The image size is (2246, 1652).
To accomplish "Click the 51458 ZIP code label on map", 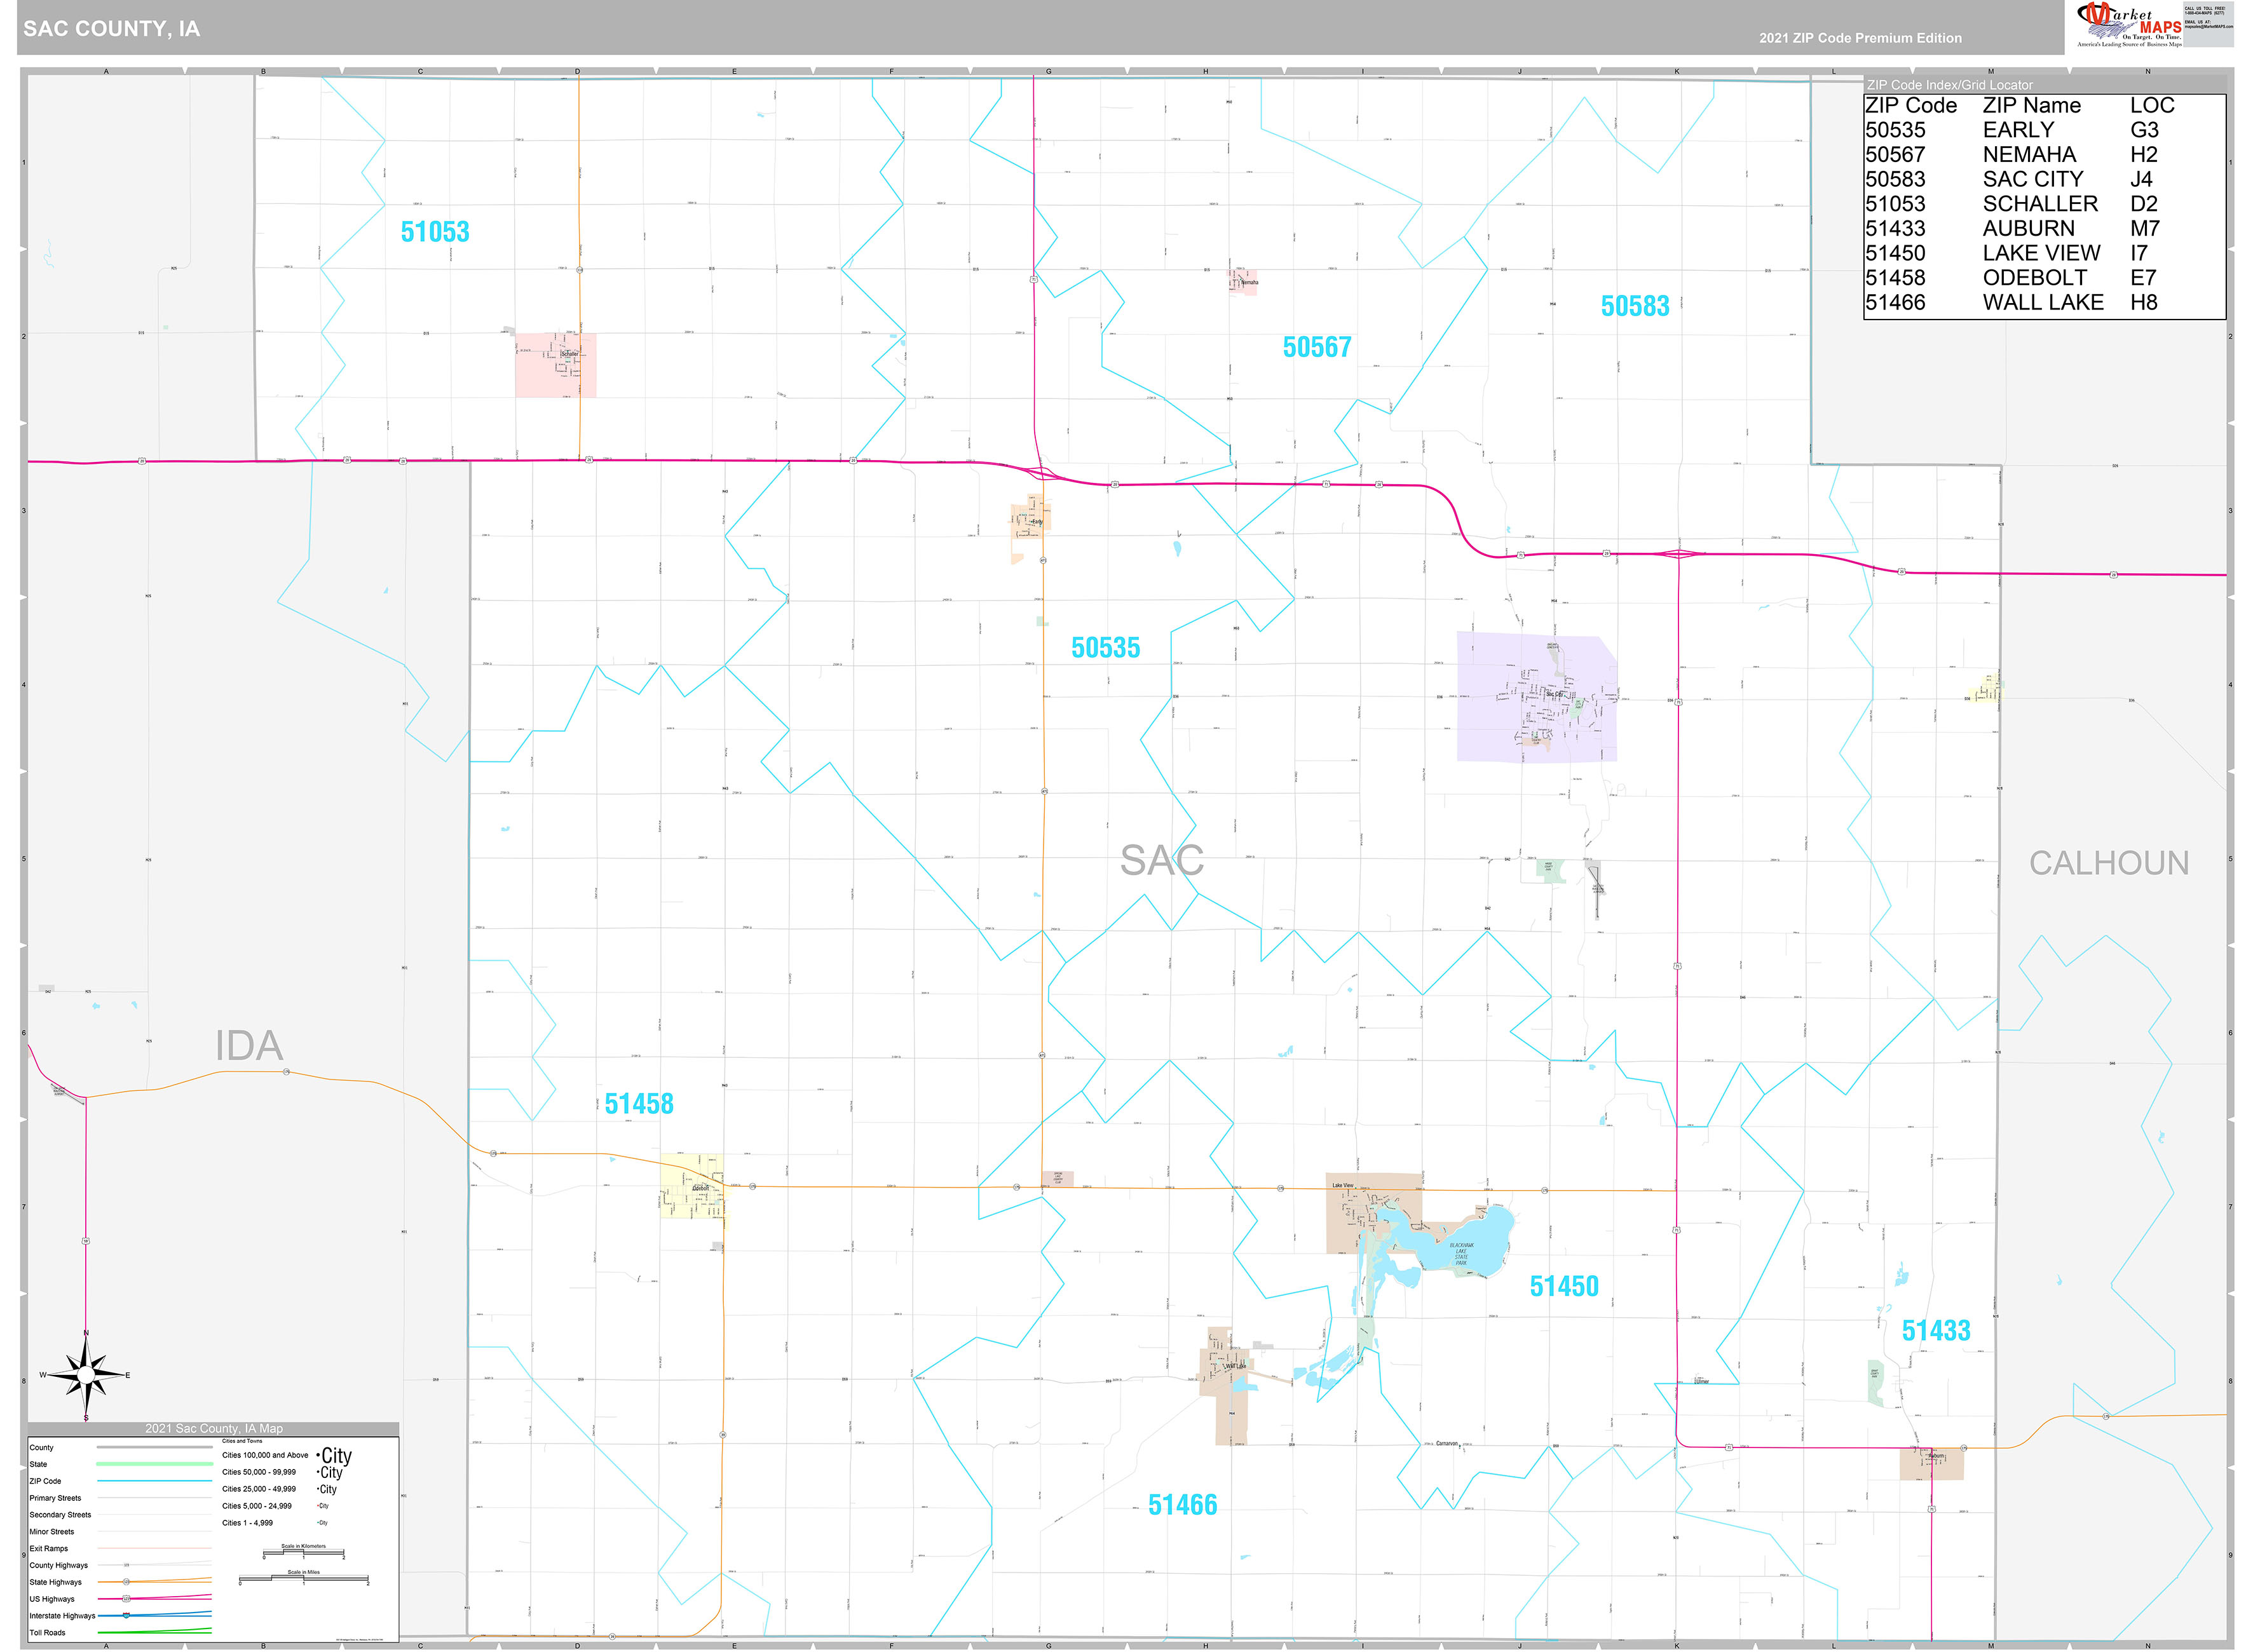I will click(639, 1104).
